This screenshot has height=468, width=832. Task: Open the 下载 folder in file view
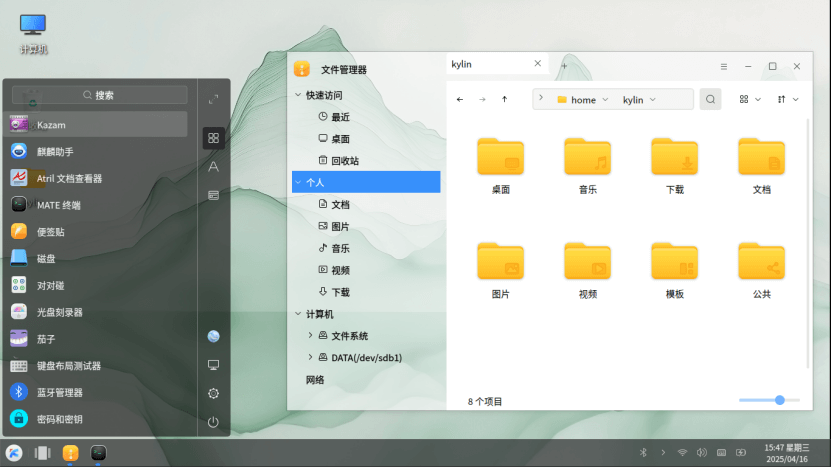(675, 166)
